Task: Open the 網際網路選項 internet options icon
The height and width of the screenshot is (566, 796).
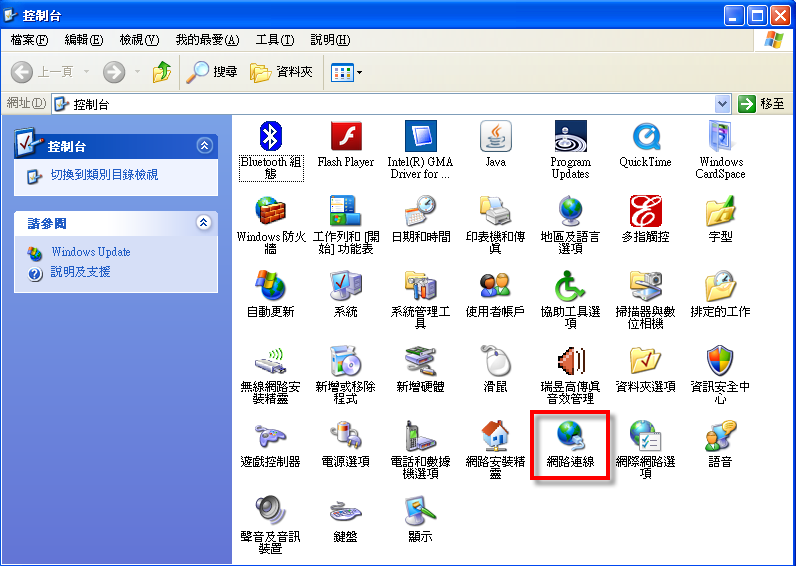Action: 646,437
